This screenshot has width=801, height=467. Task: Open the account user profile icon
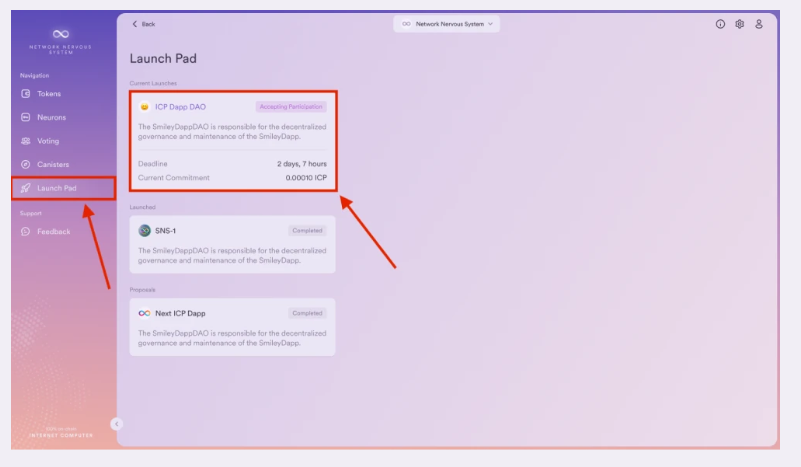pyautogui.click(x=759, y=24)
